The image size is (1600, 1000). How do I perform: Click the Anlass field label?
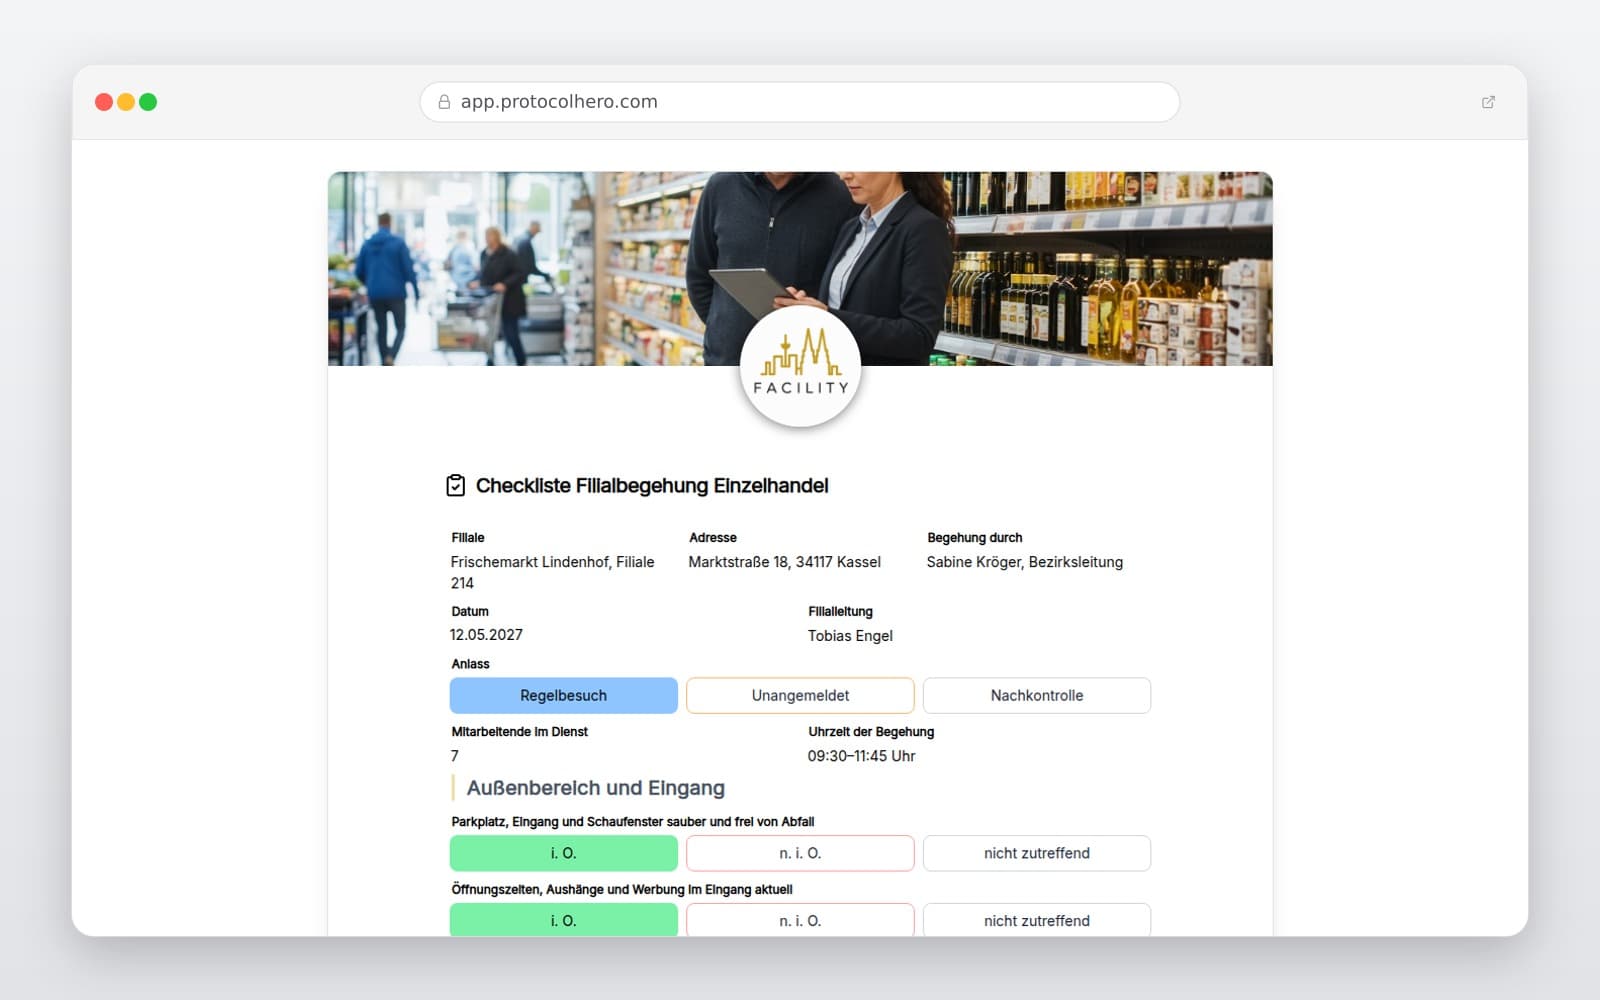470,664
